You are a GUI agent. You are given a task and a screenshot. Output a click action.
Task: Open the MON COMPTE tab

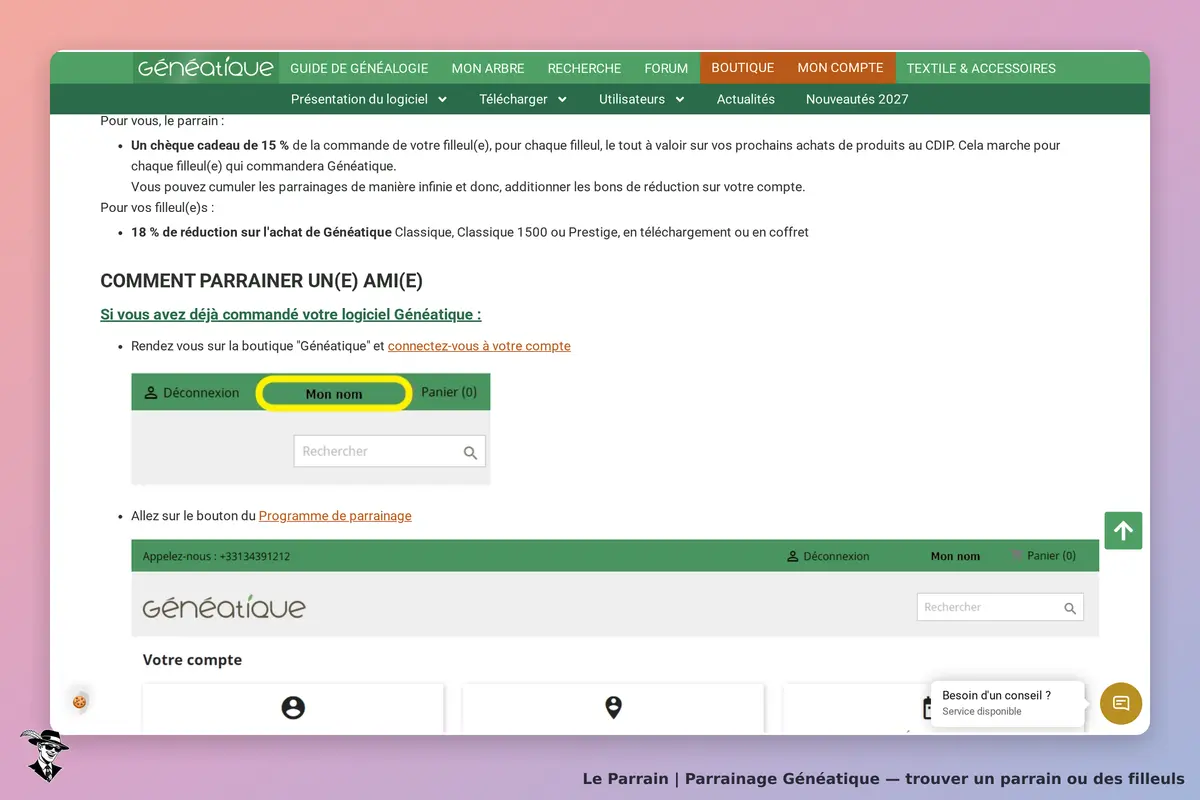pos(840,68)
